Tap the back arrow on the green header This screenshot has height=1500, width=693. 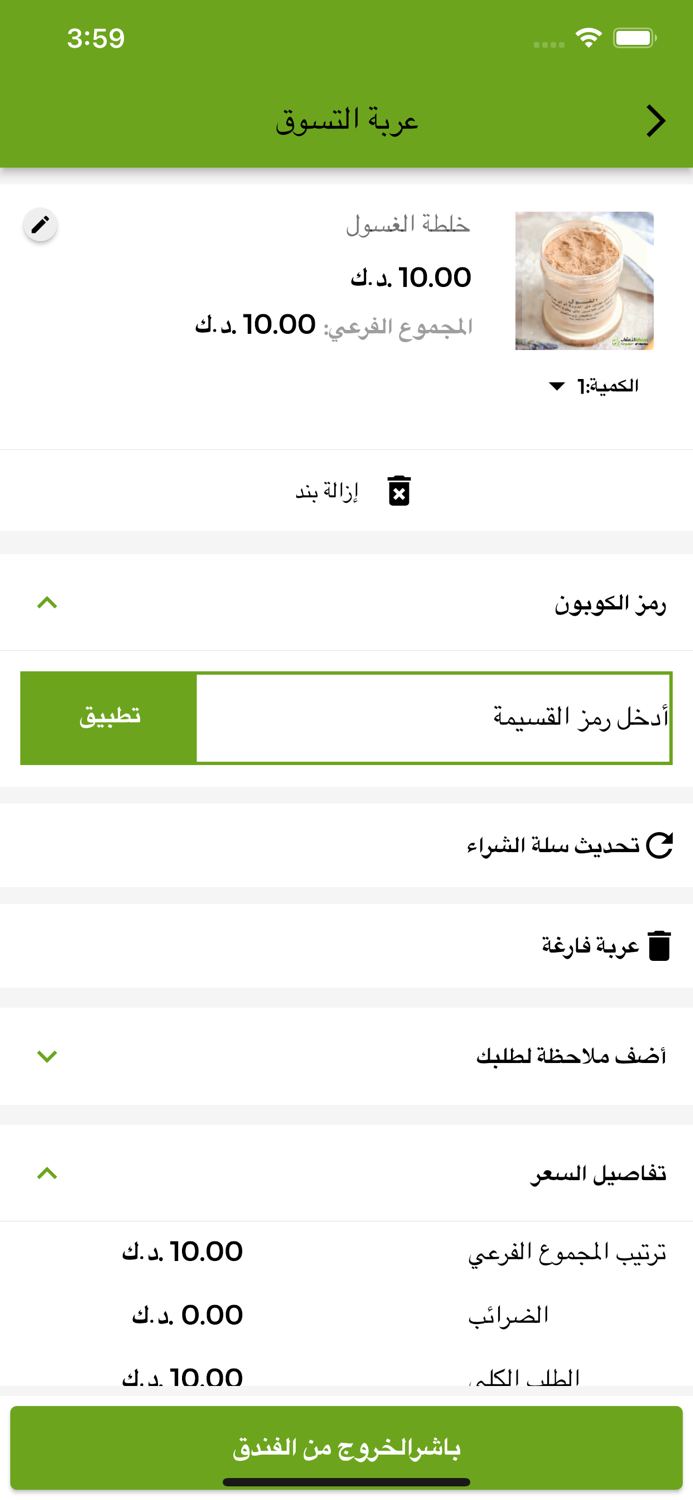656,120
